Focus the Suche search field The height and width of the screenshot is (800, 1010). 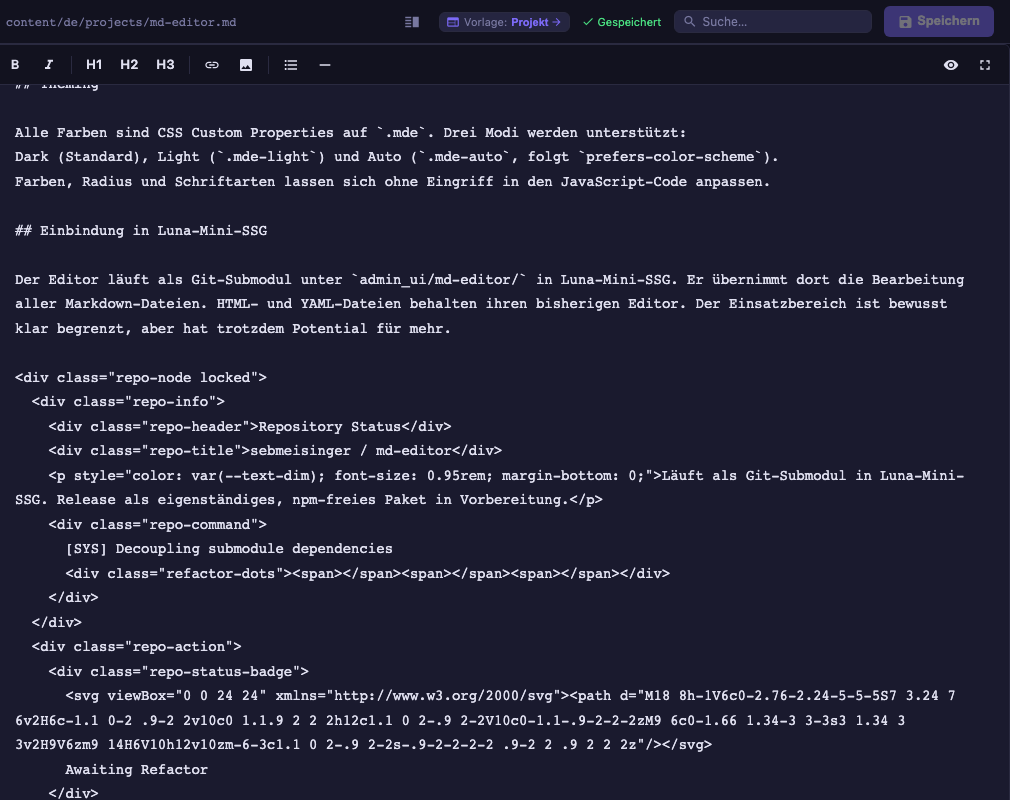click(773, 21)
